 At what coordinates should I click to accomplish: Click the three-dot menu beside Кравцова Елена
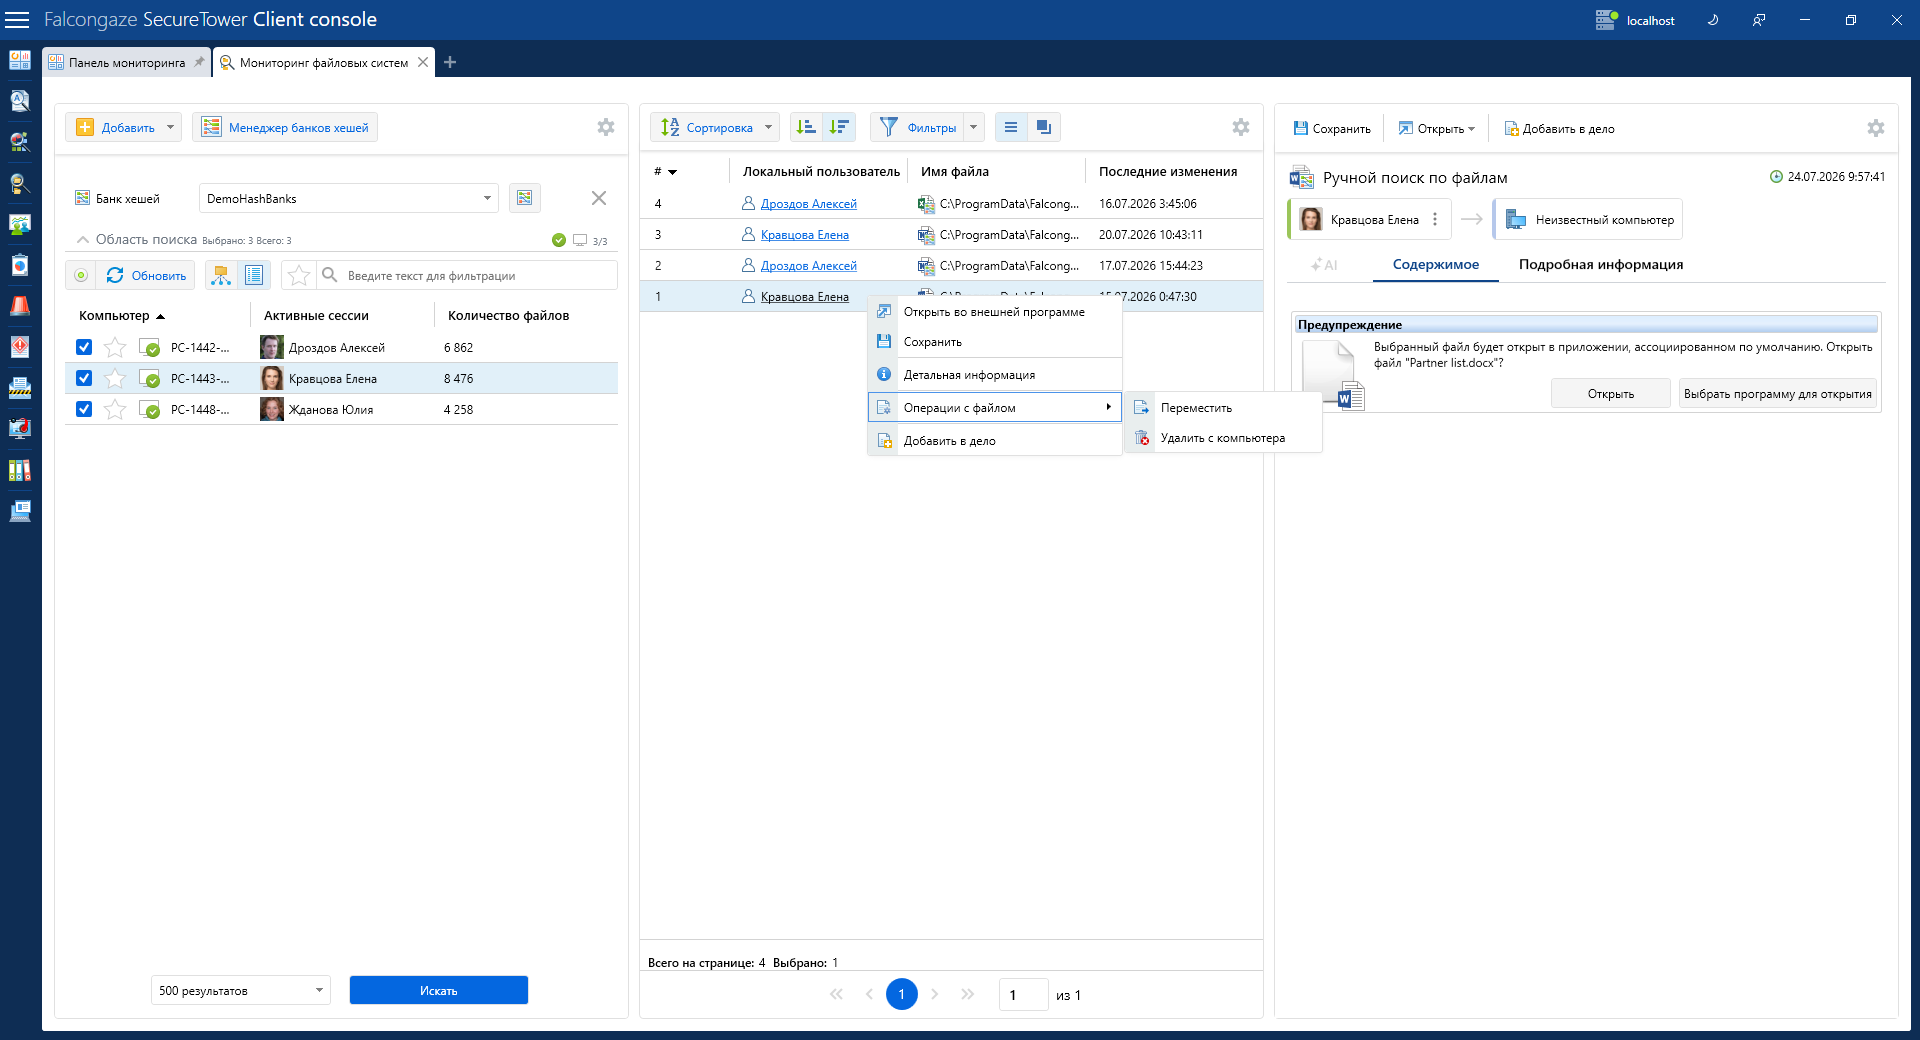1435,219
